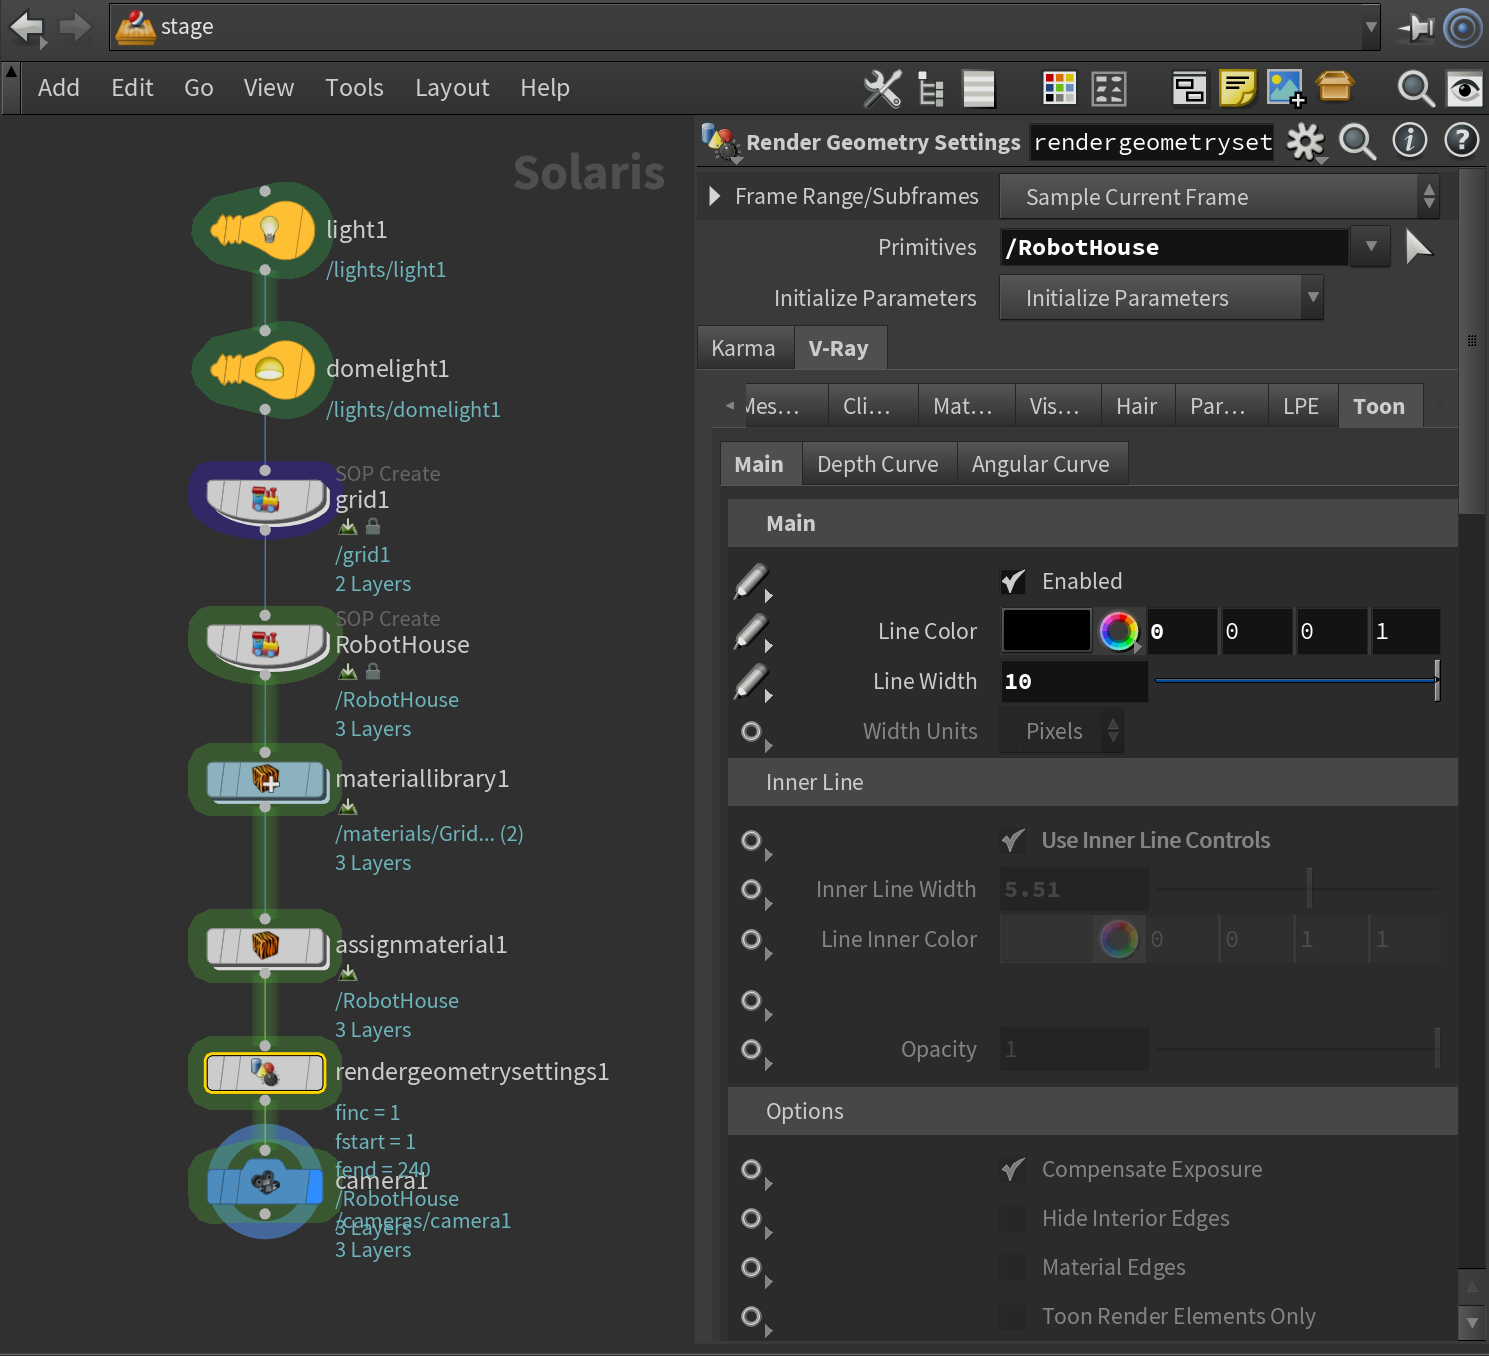Open the Width Units Pixels dropdown
The width and height of the screenshot is (1489, 1356).
click(1062, 731)
